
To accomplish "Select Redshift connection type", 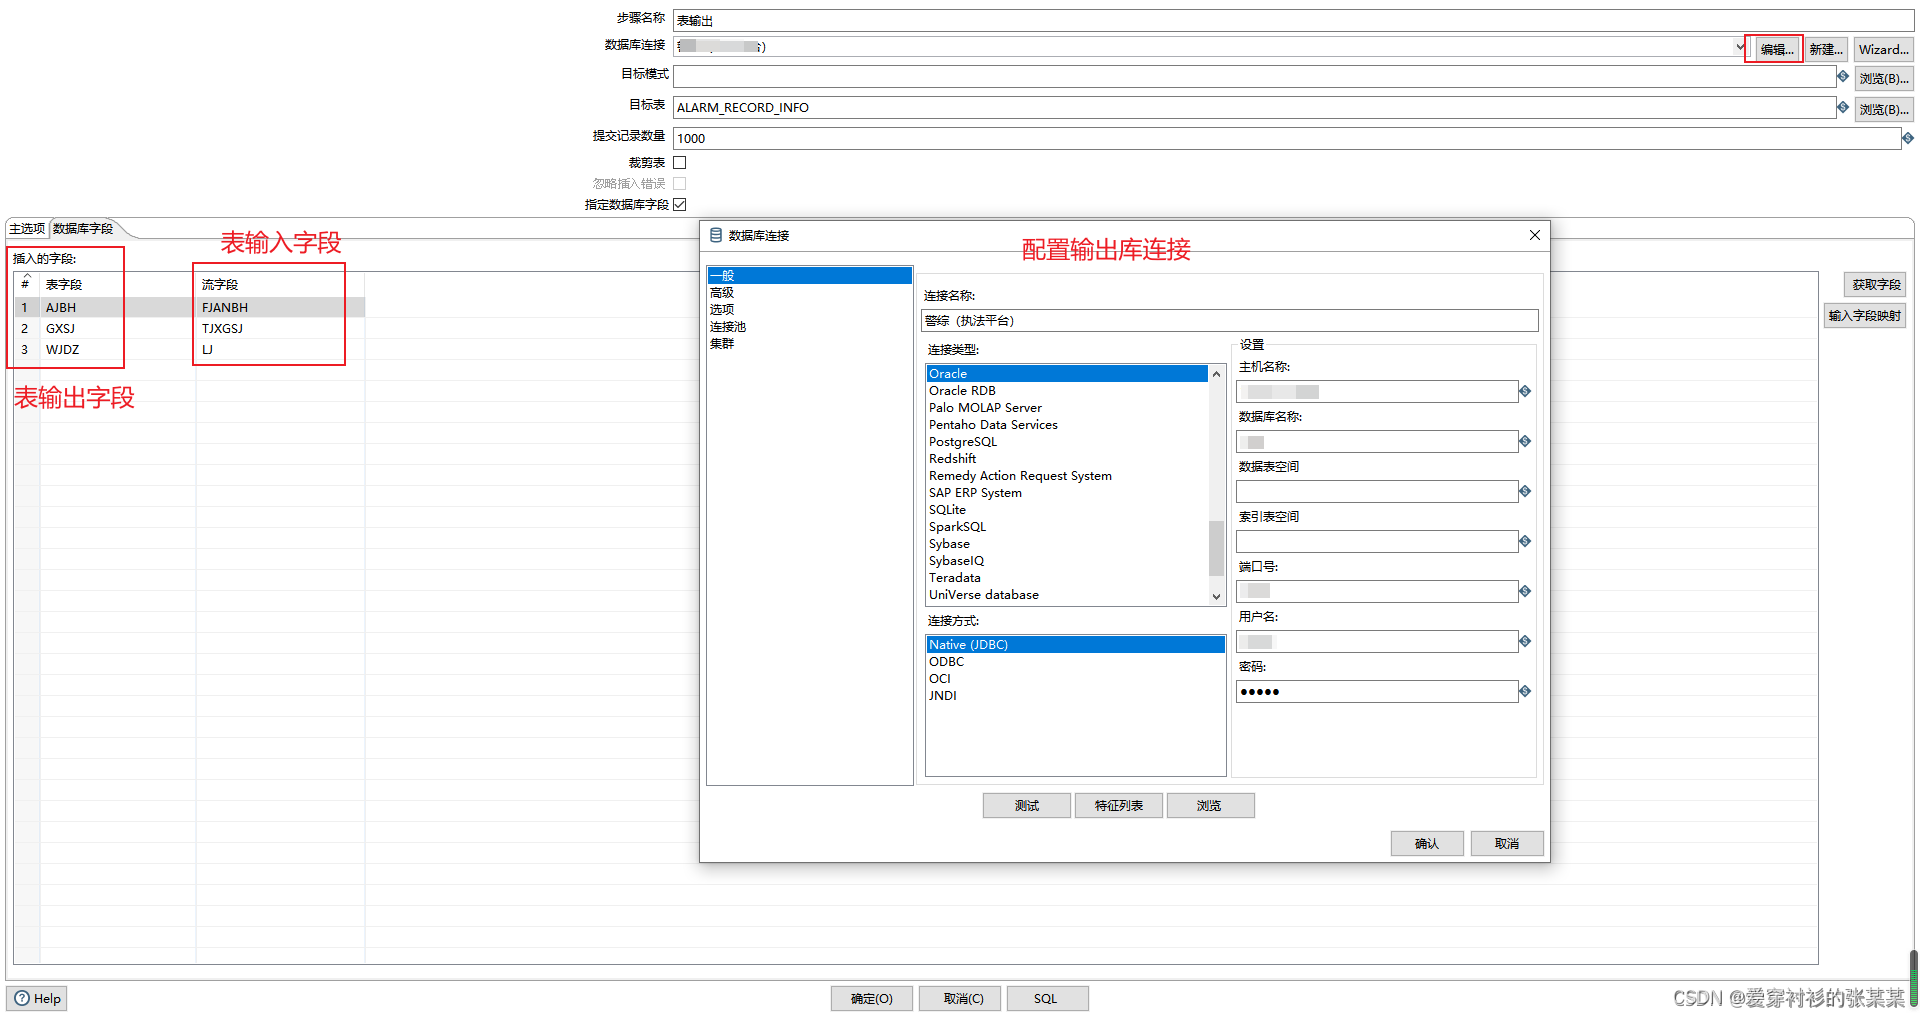I will pos(1067,459).
